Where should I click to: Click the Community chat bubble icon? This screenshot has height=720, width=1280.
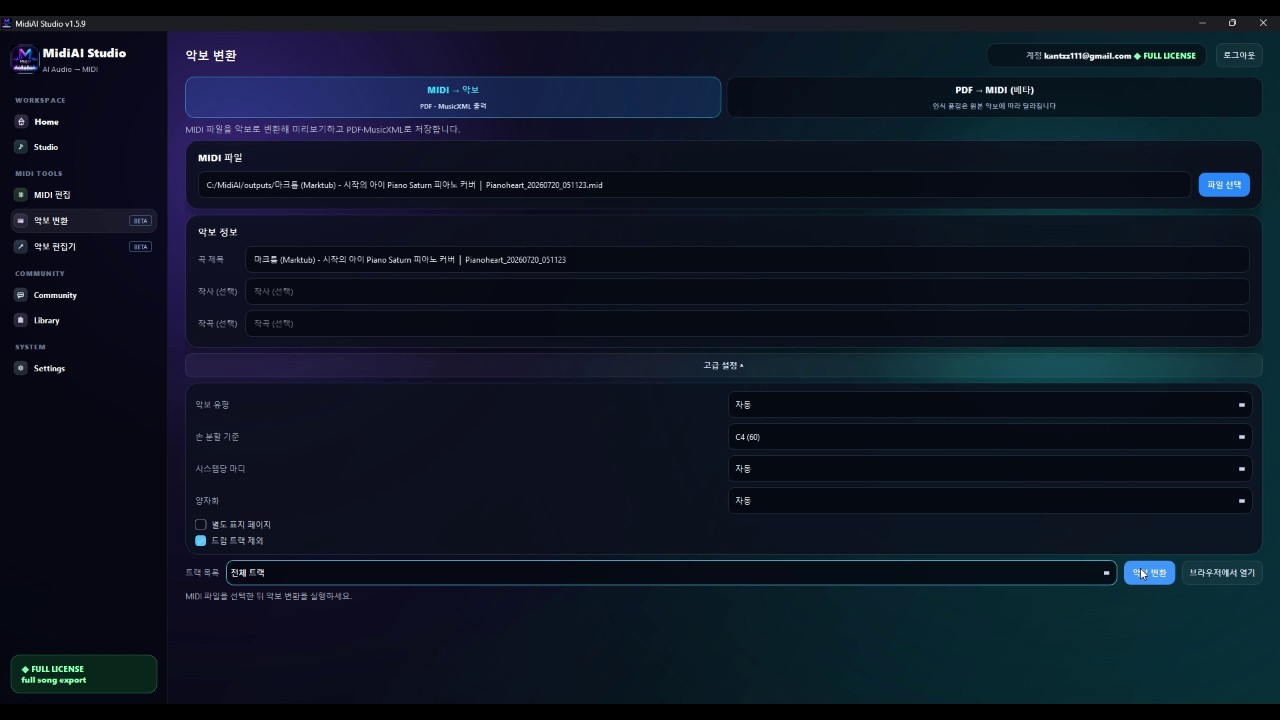pos(21,295)
